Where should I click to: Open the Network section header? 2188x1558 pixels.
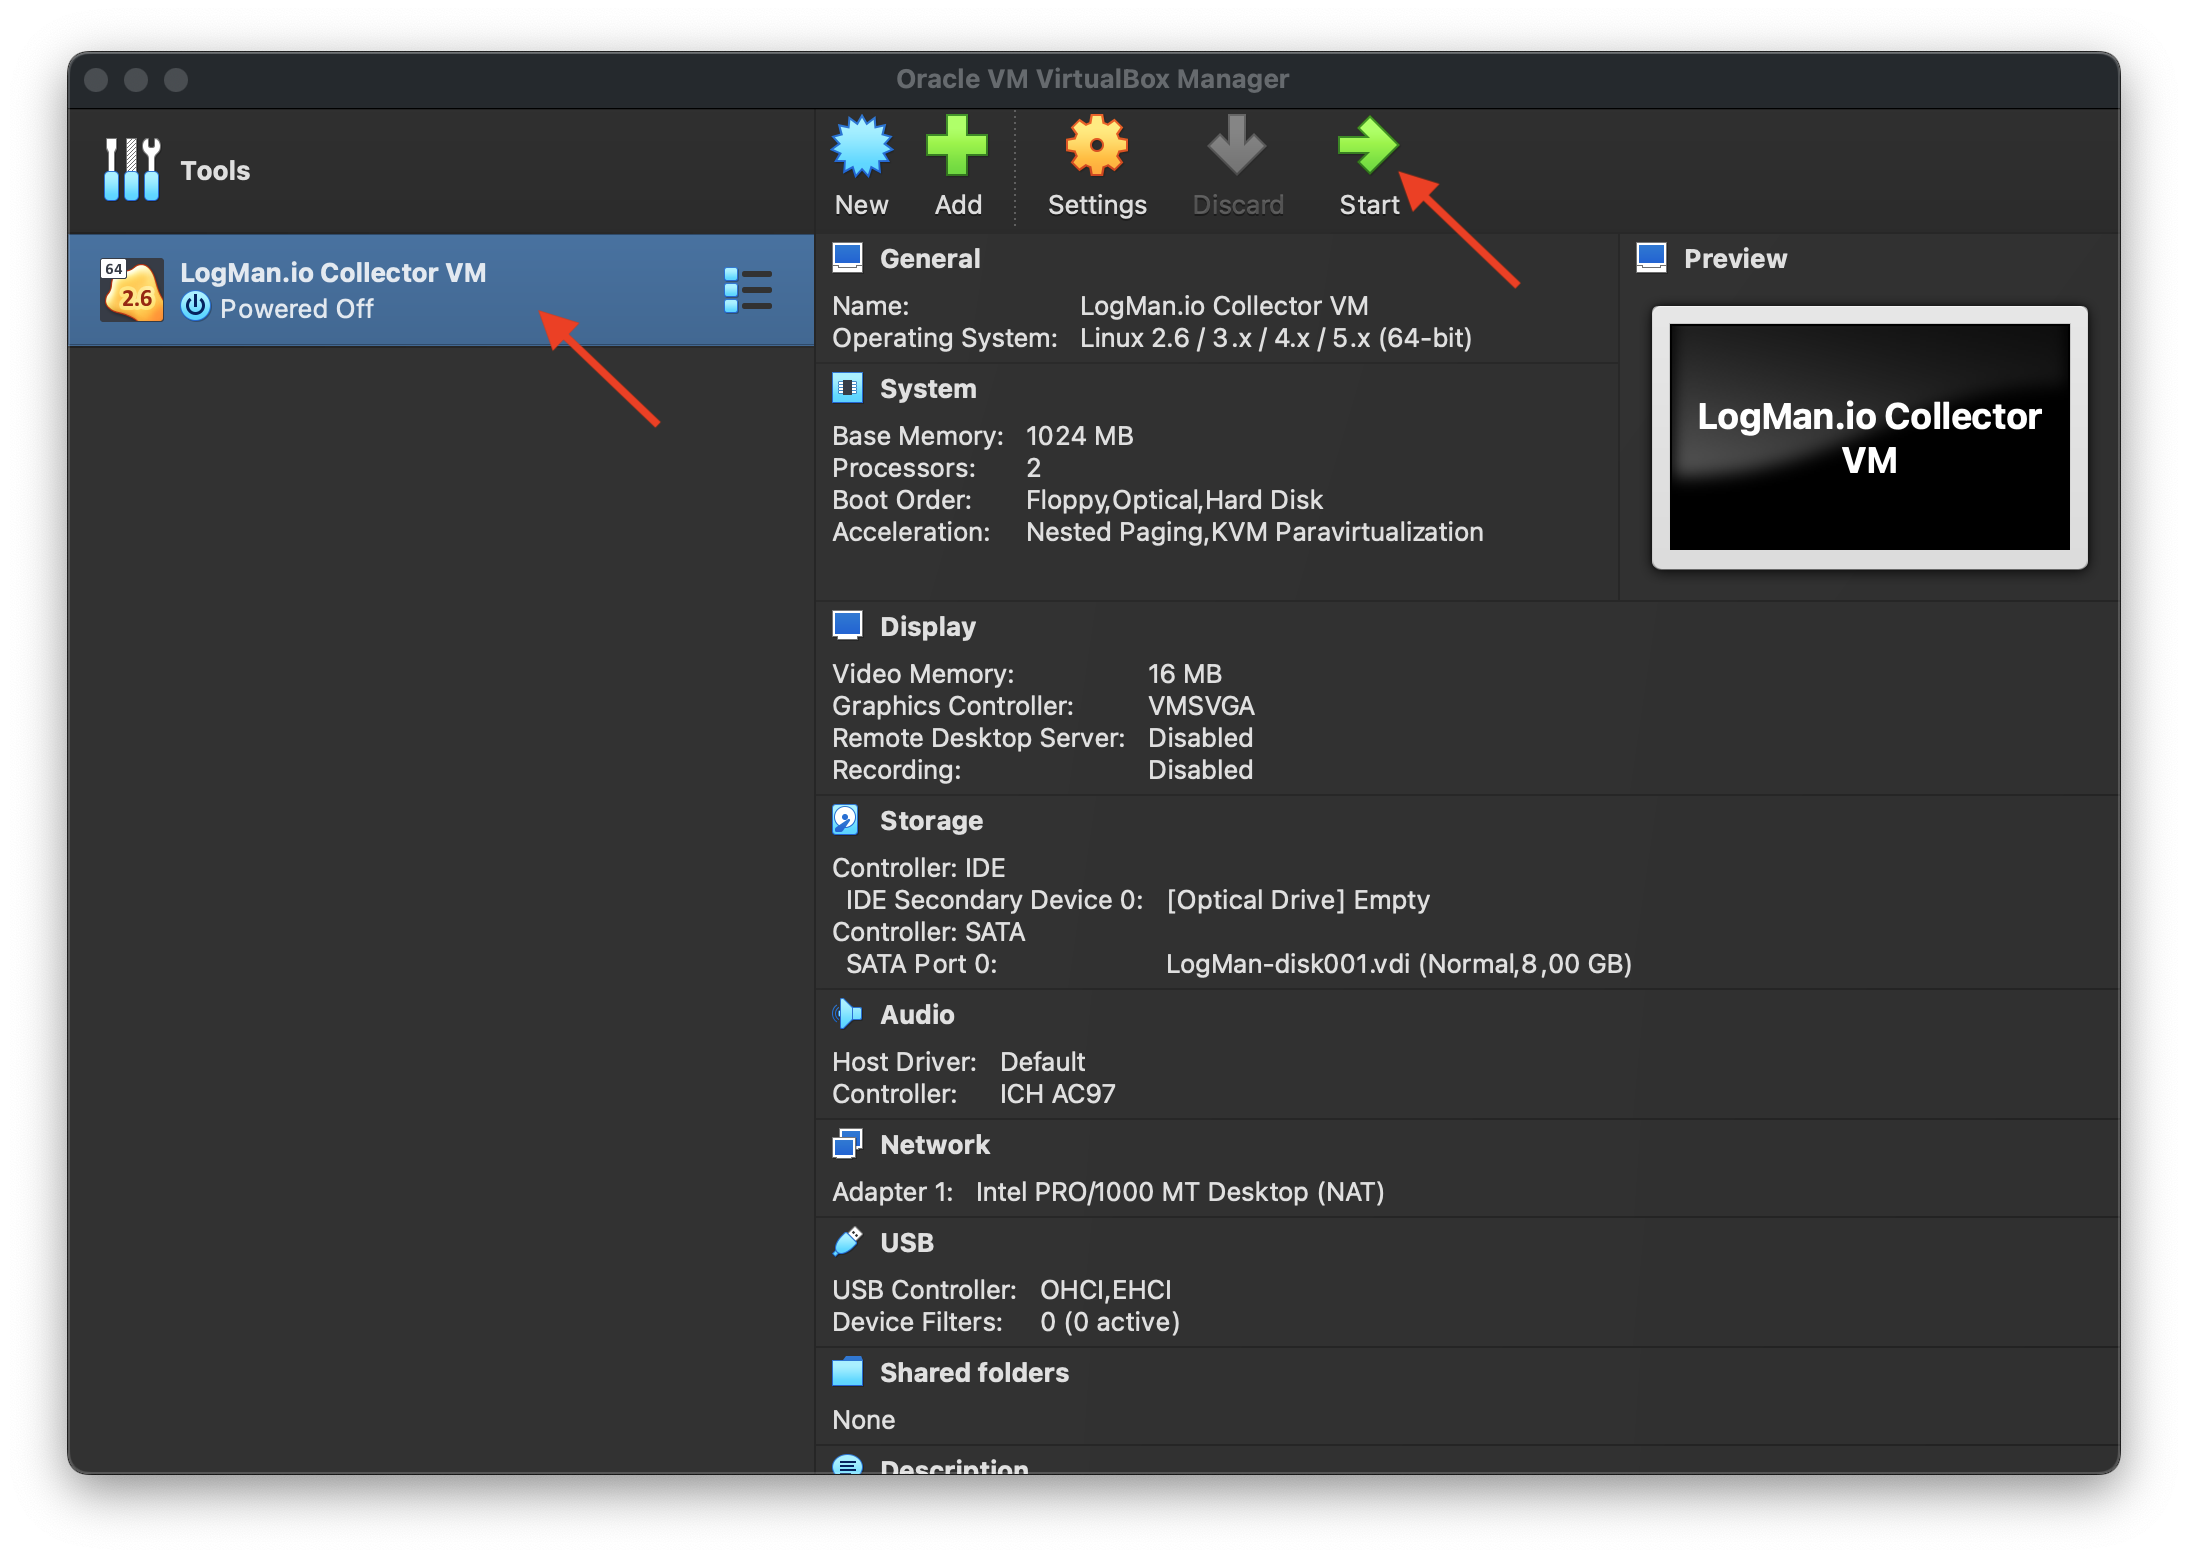pyautogui.click(x=934, y=1145)
